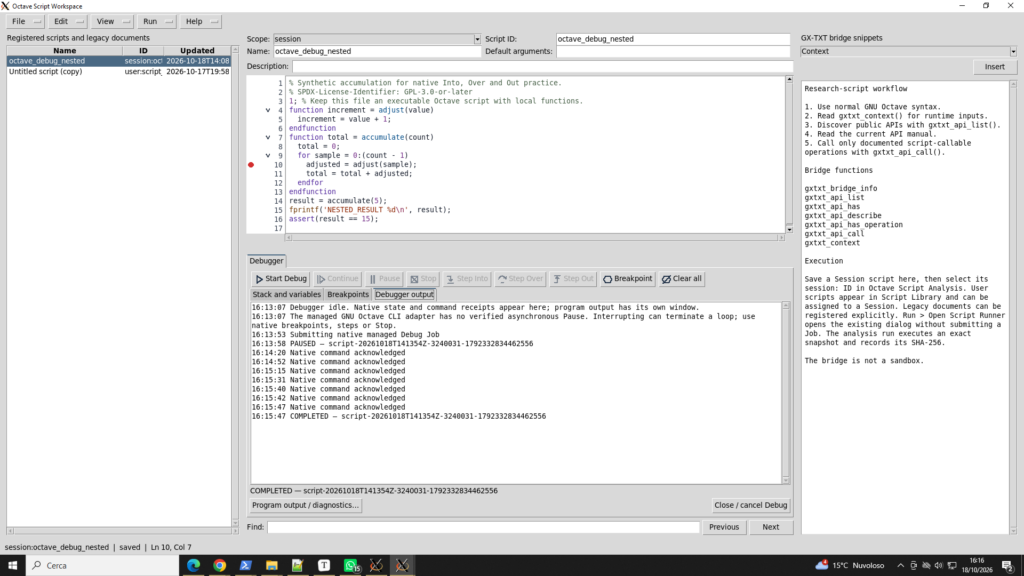Image resolution: width=1024 pixels, height=576 pixels.
Task: Open the File menu
Action: pyautogui.click(x=25, y=22)
